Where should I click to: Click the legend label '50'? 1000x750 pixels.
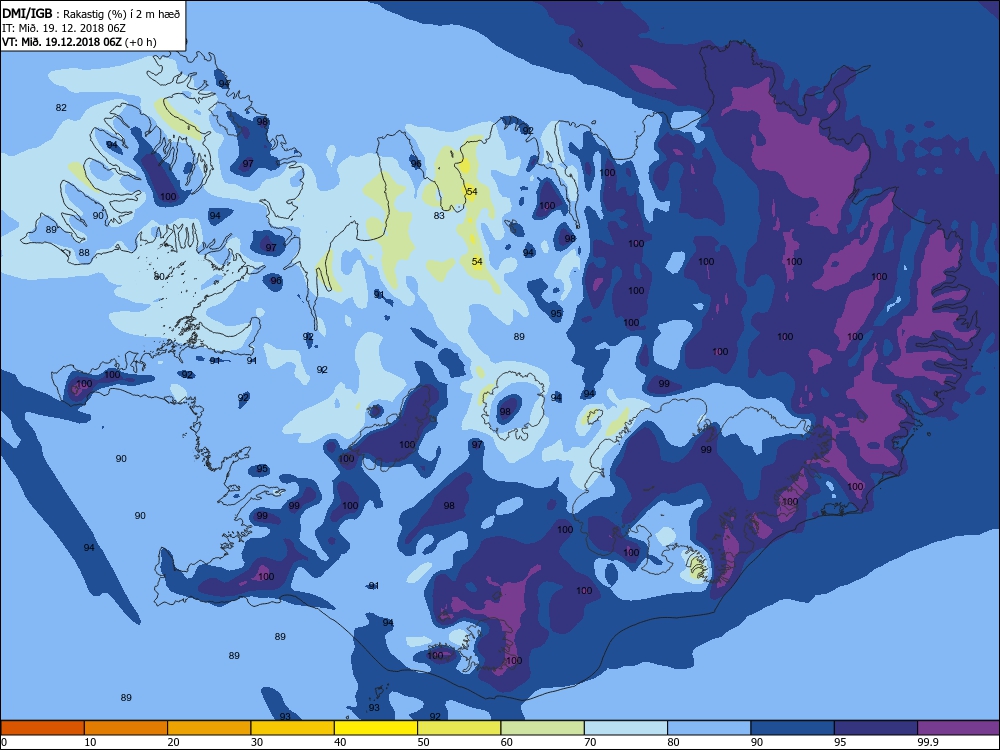(x=423, y=742)
